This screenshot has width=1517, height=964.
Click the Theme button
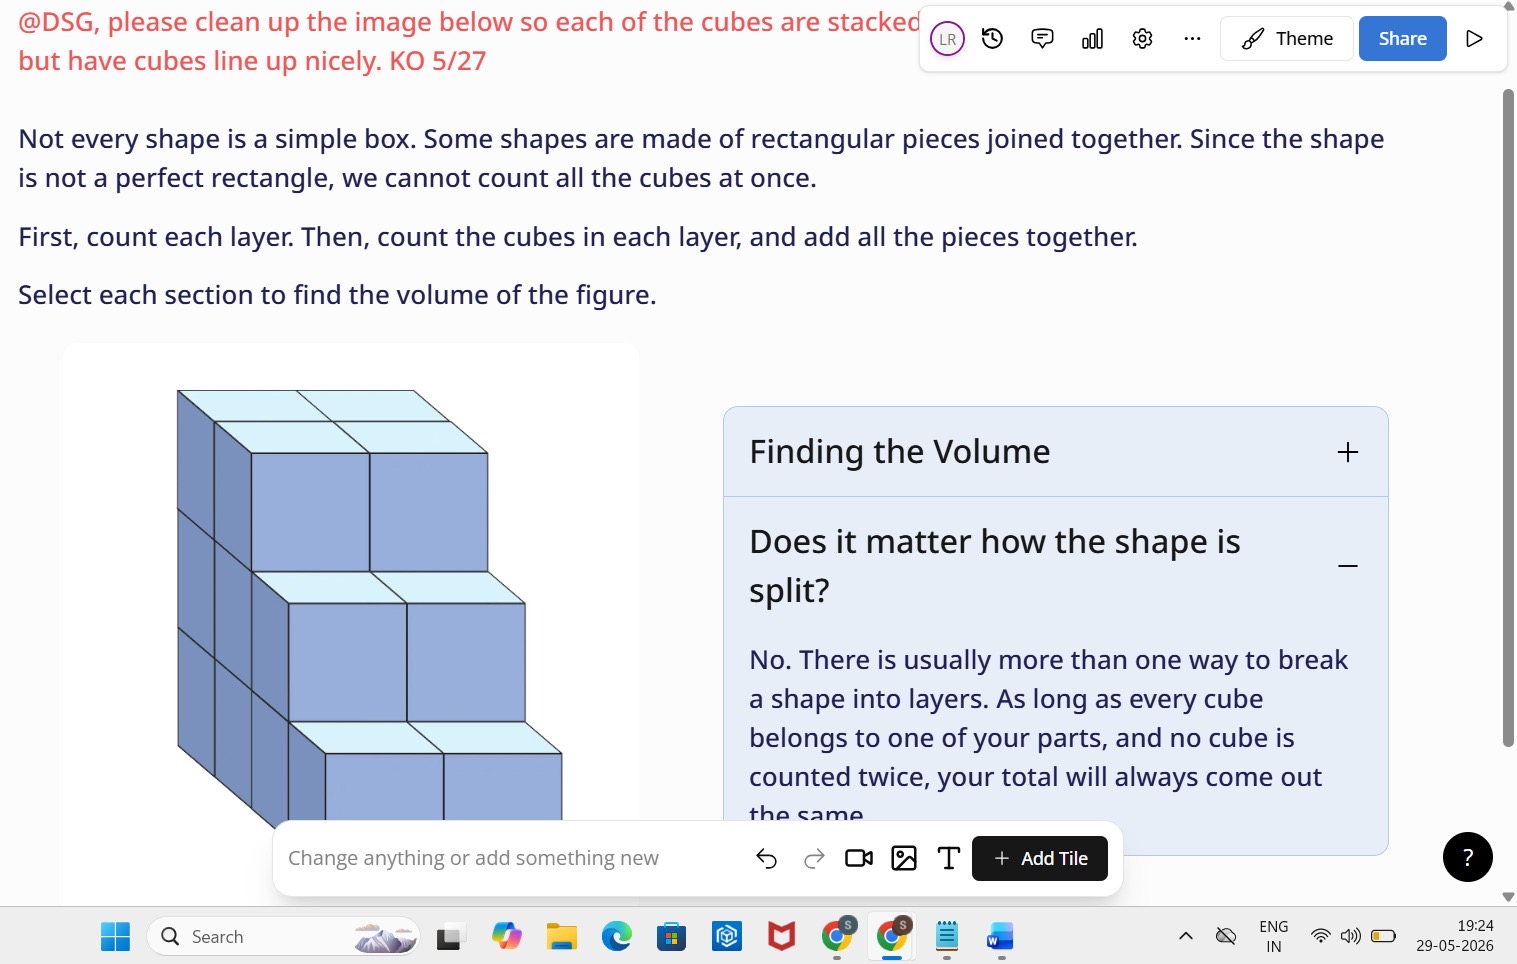point(1287,39)
